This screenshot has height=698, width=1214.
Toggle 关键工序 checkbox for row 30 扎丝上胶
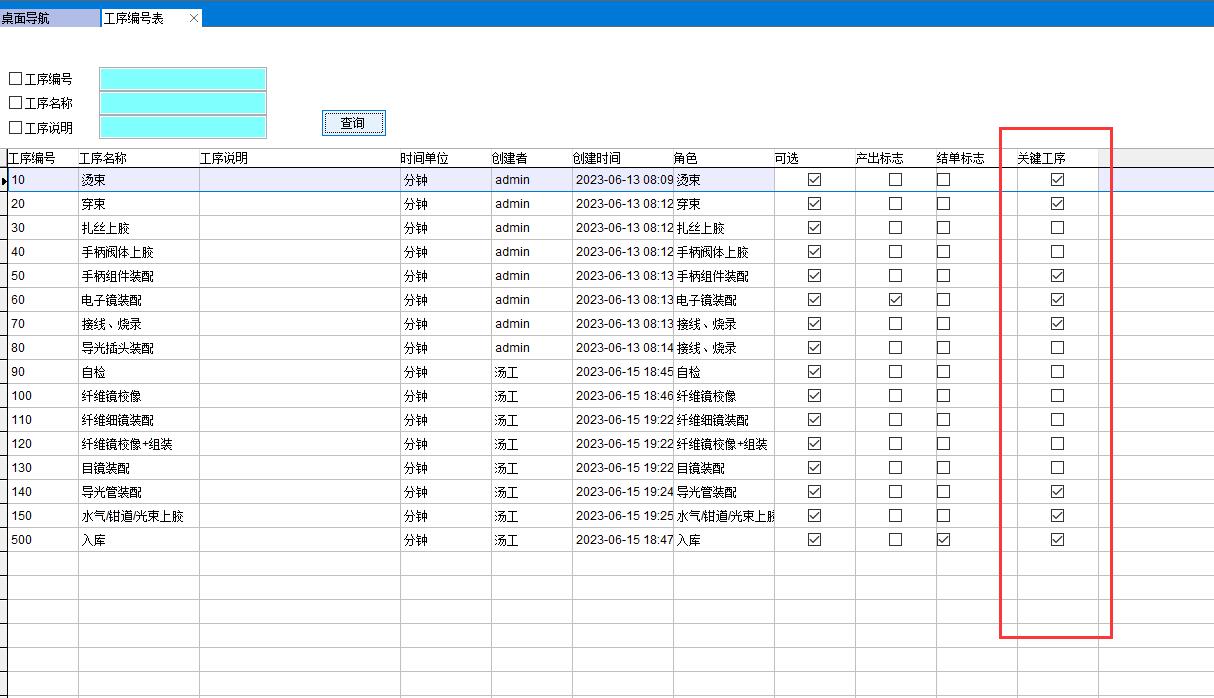tap(1057, 228)
